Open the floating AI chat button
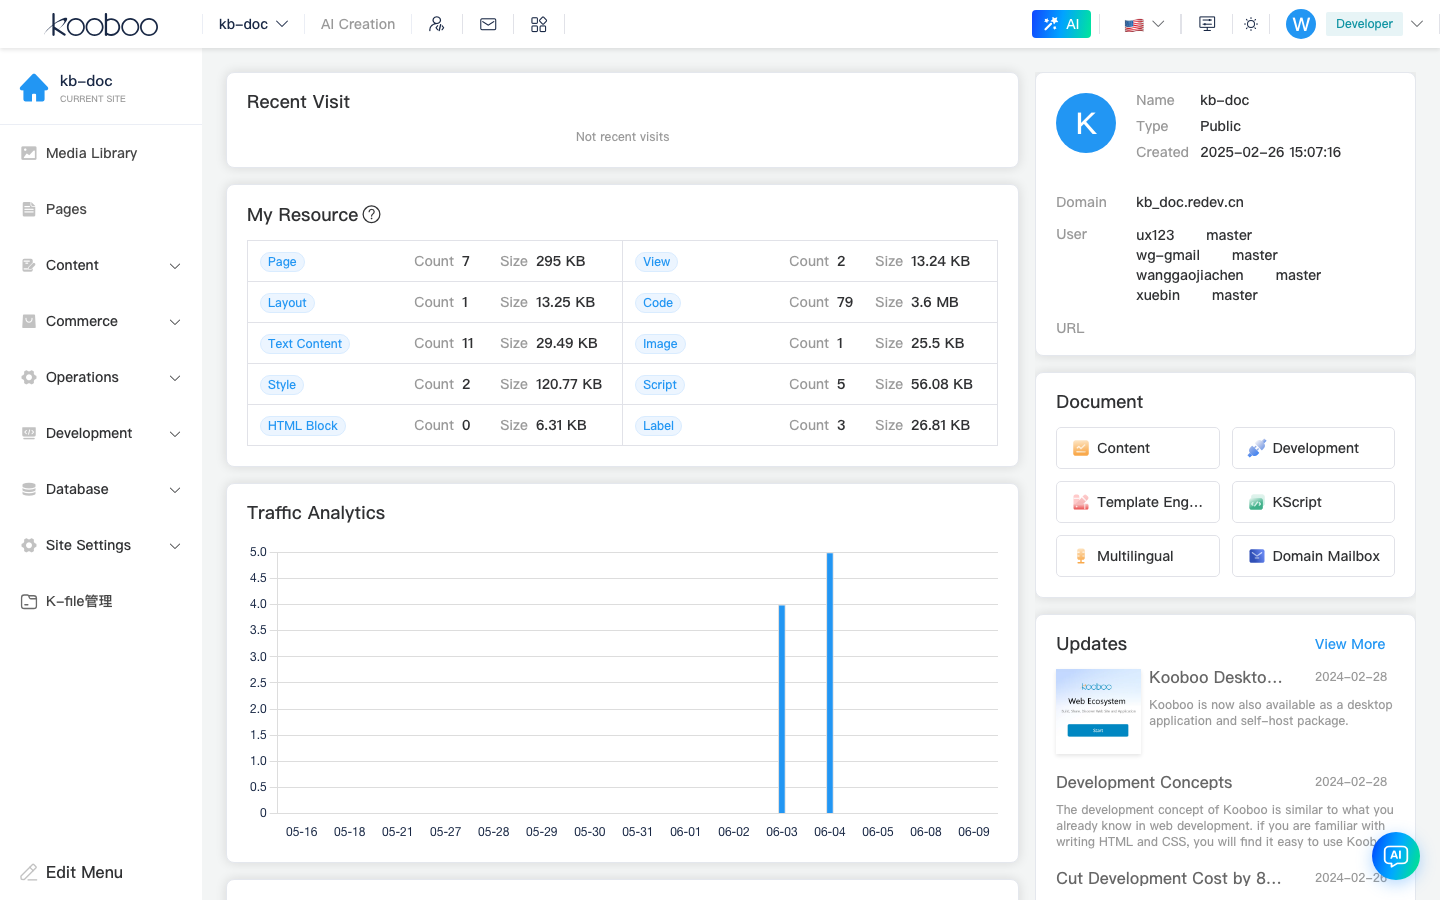The width and height of the screenshot is (1440, 900). tap(1396, 856)
